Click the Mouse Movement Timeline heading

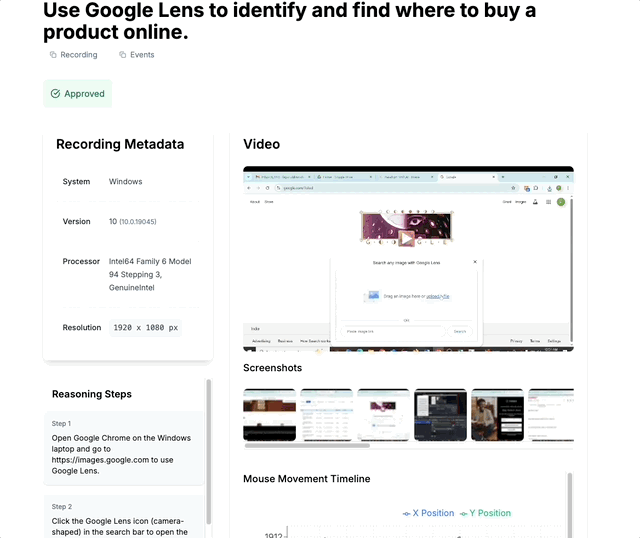click(307, 479)
